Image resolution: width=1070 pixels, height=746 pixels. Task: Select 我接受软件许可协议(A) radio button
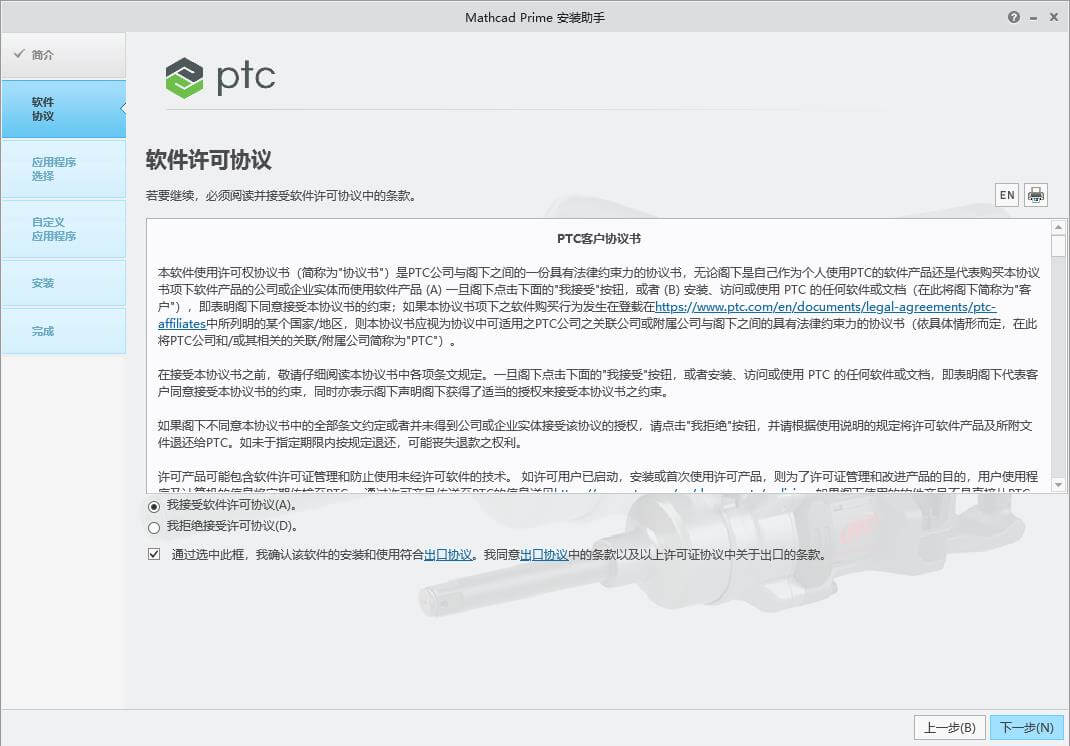coord(154,506)
